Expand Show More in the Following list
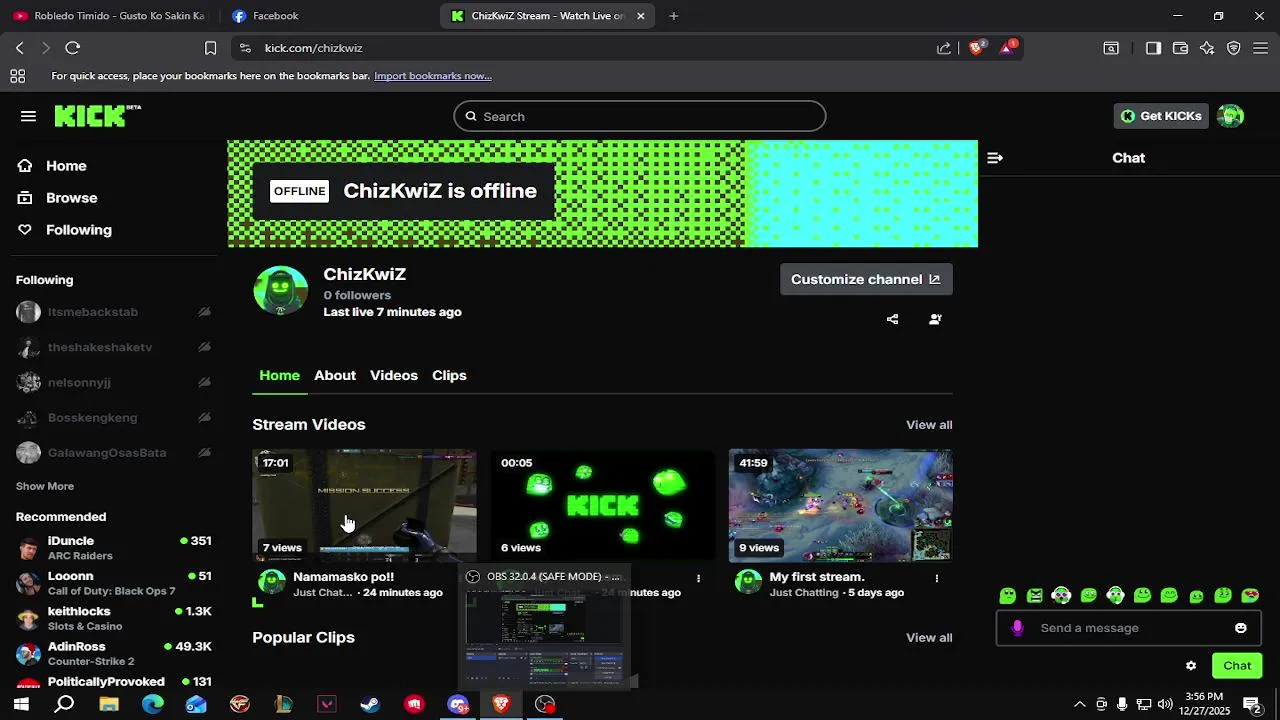This screenshot has width=1280, height=720. 45,486
